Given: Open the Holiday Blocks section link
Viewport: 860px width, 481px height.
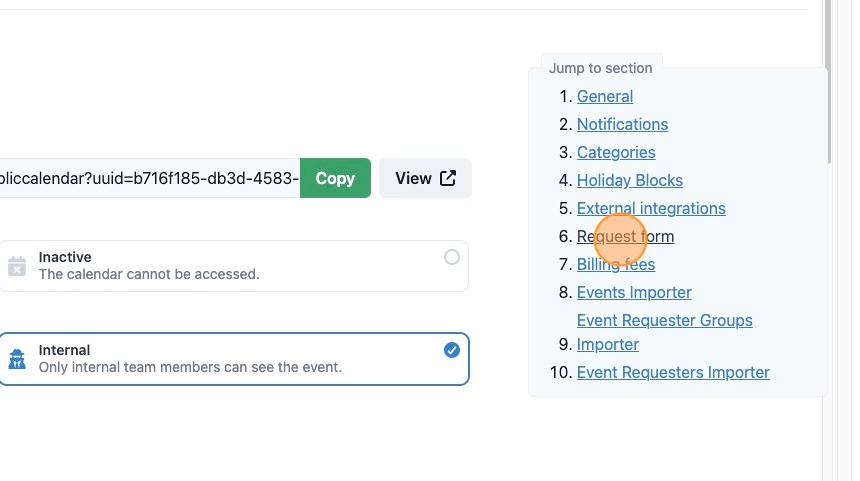Looking at the screenshot, I should coord(630,180).
